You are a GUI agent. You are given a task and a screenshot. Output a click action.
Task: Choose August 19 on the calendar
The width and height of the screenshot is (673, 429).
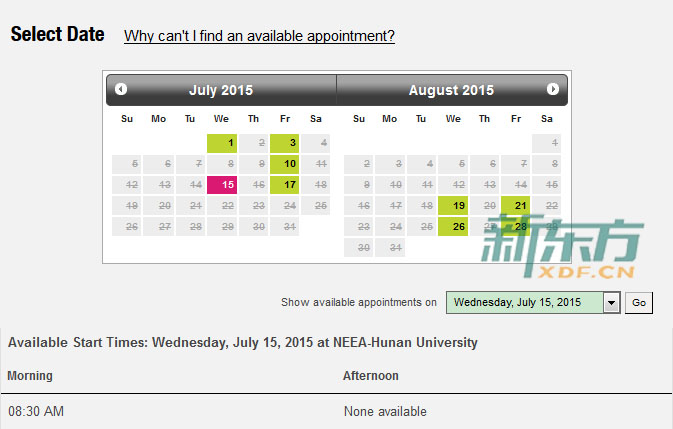tap(453, 205)
